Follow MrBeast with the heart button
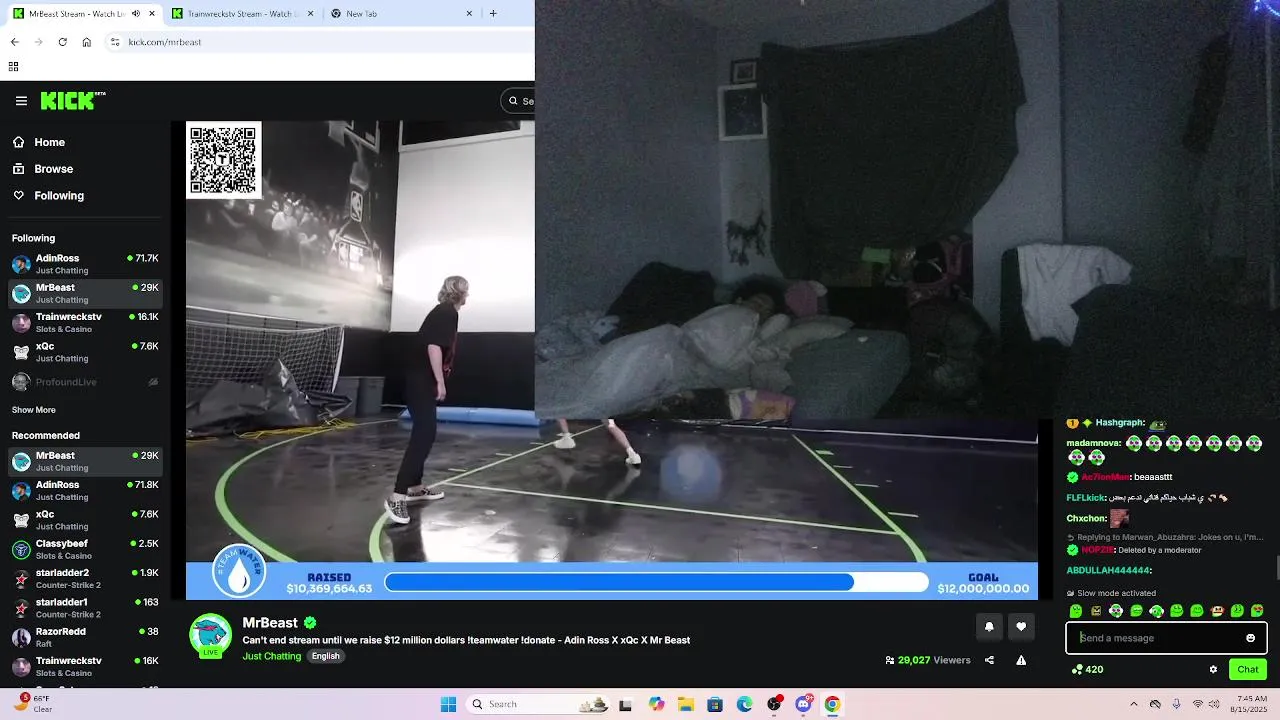The height and width of the screenshot is (720, 1280). click(x=1021, y=626)
